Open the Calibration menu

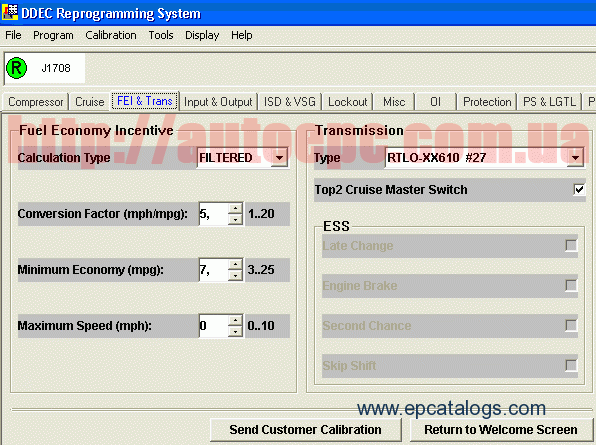tap(111, 35)
